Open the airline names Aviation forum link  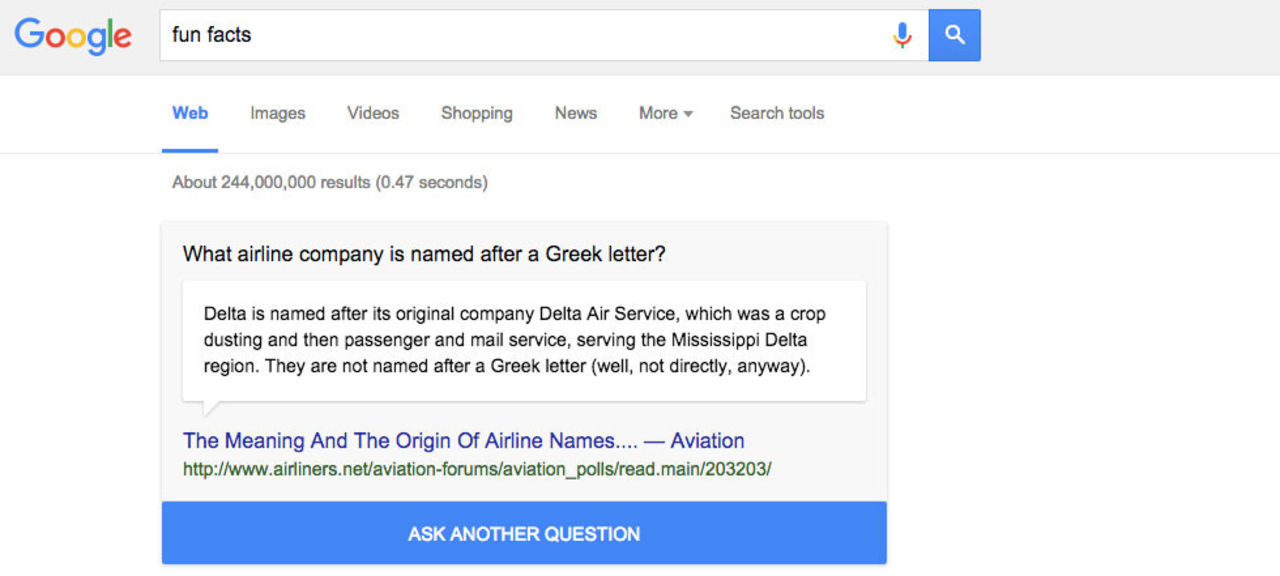point(462,440)
